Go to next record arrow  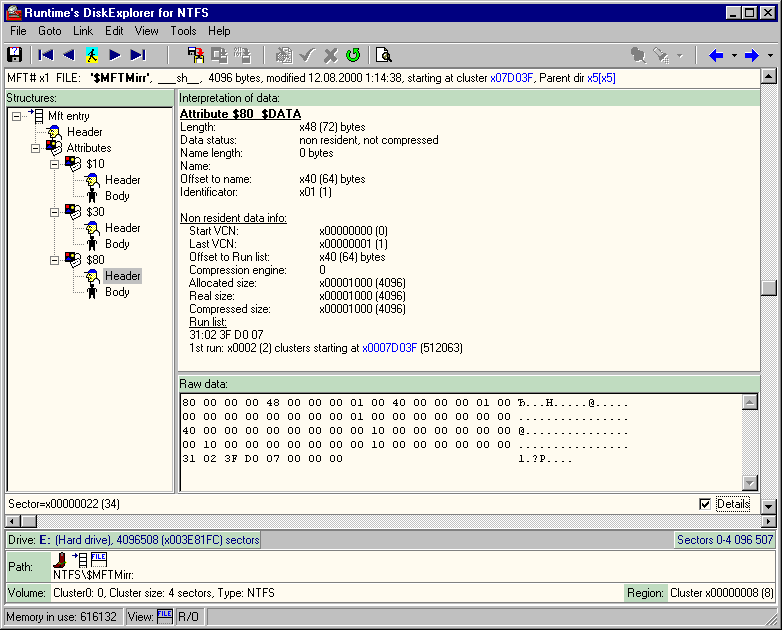(x=115, y=55)
